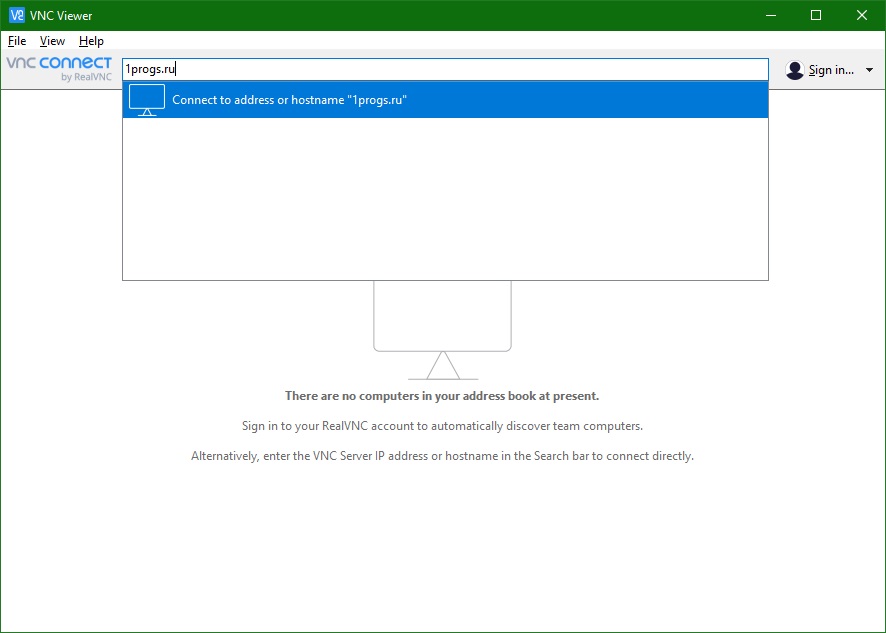886x633 pixels.
Task: Open the View menu
Action: (52, 41)
